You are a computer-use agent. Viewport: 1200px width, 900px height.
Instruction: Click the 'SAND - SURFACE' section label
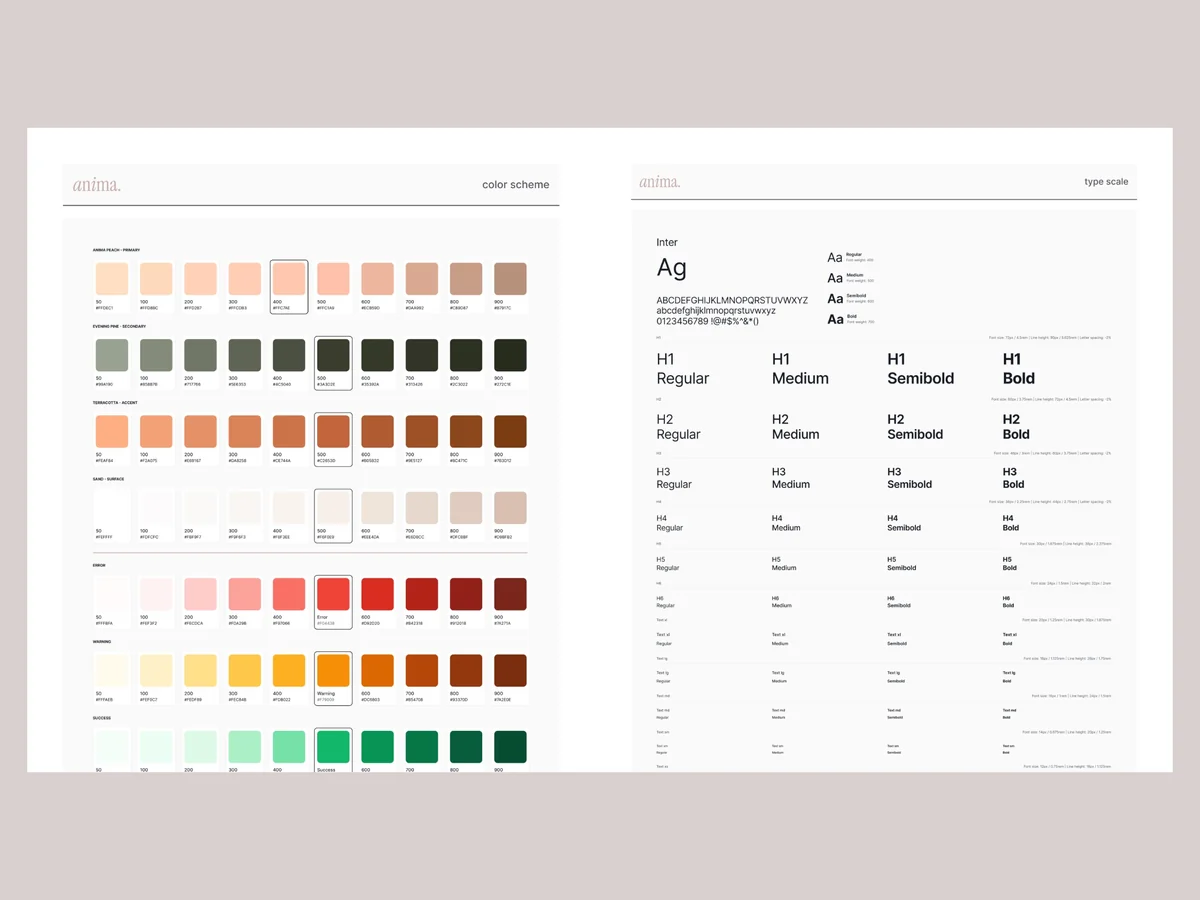point(108,479)
